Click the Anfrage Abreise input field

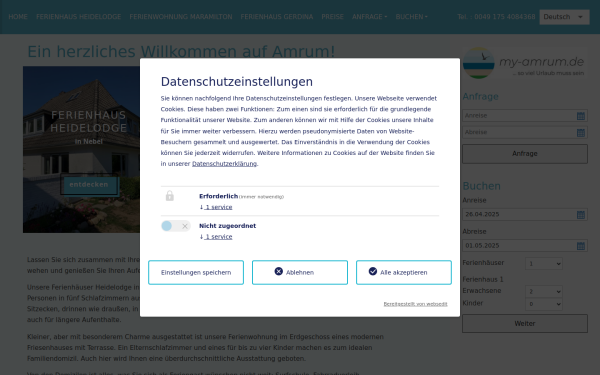pos(525,133)
